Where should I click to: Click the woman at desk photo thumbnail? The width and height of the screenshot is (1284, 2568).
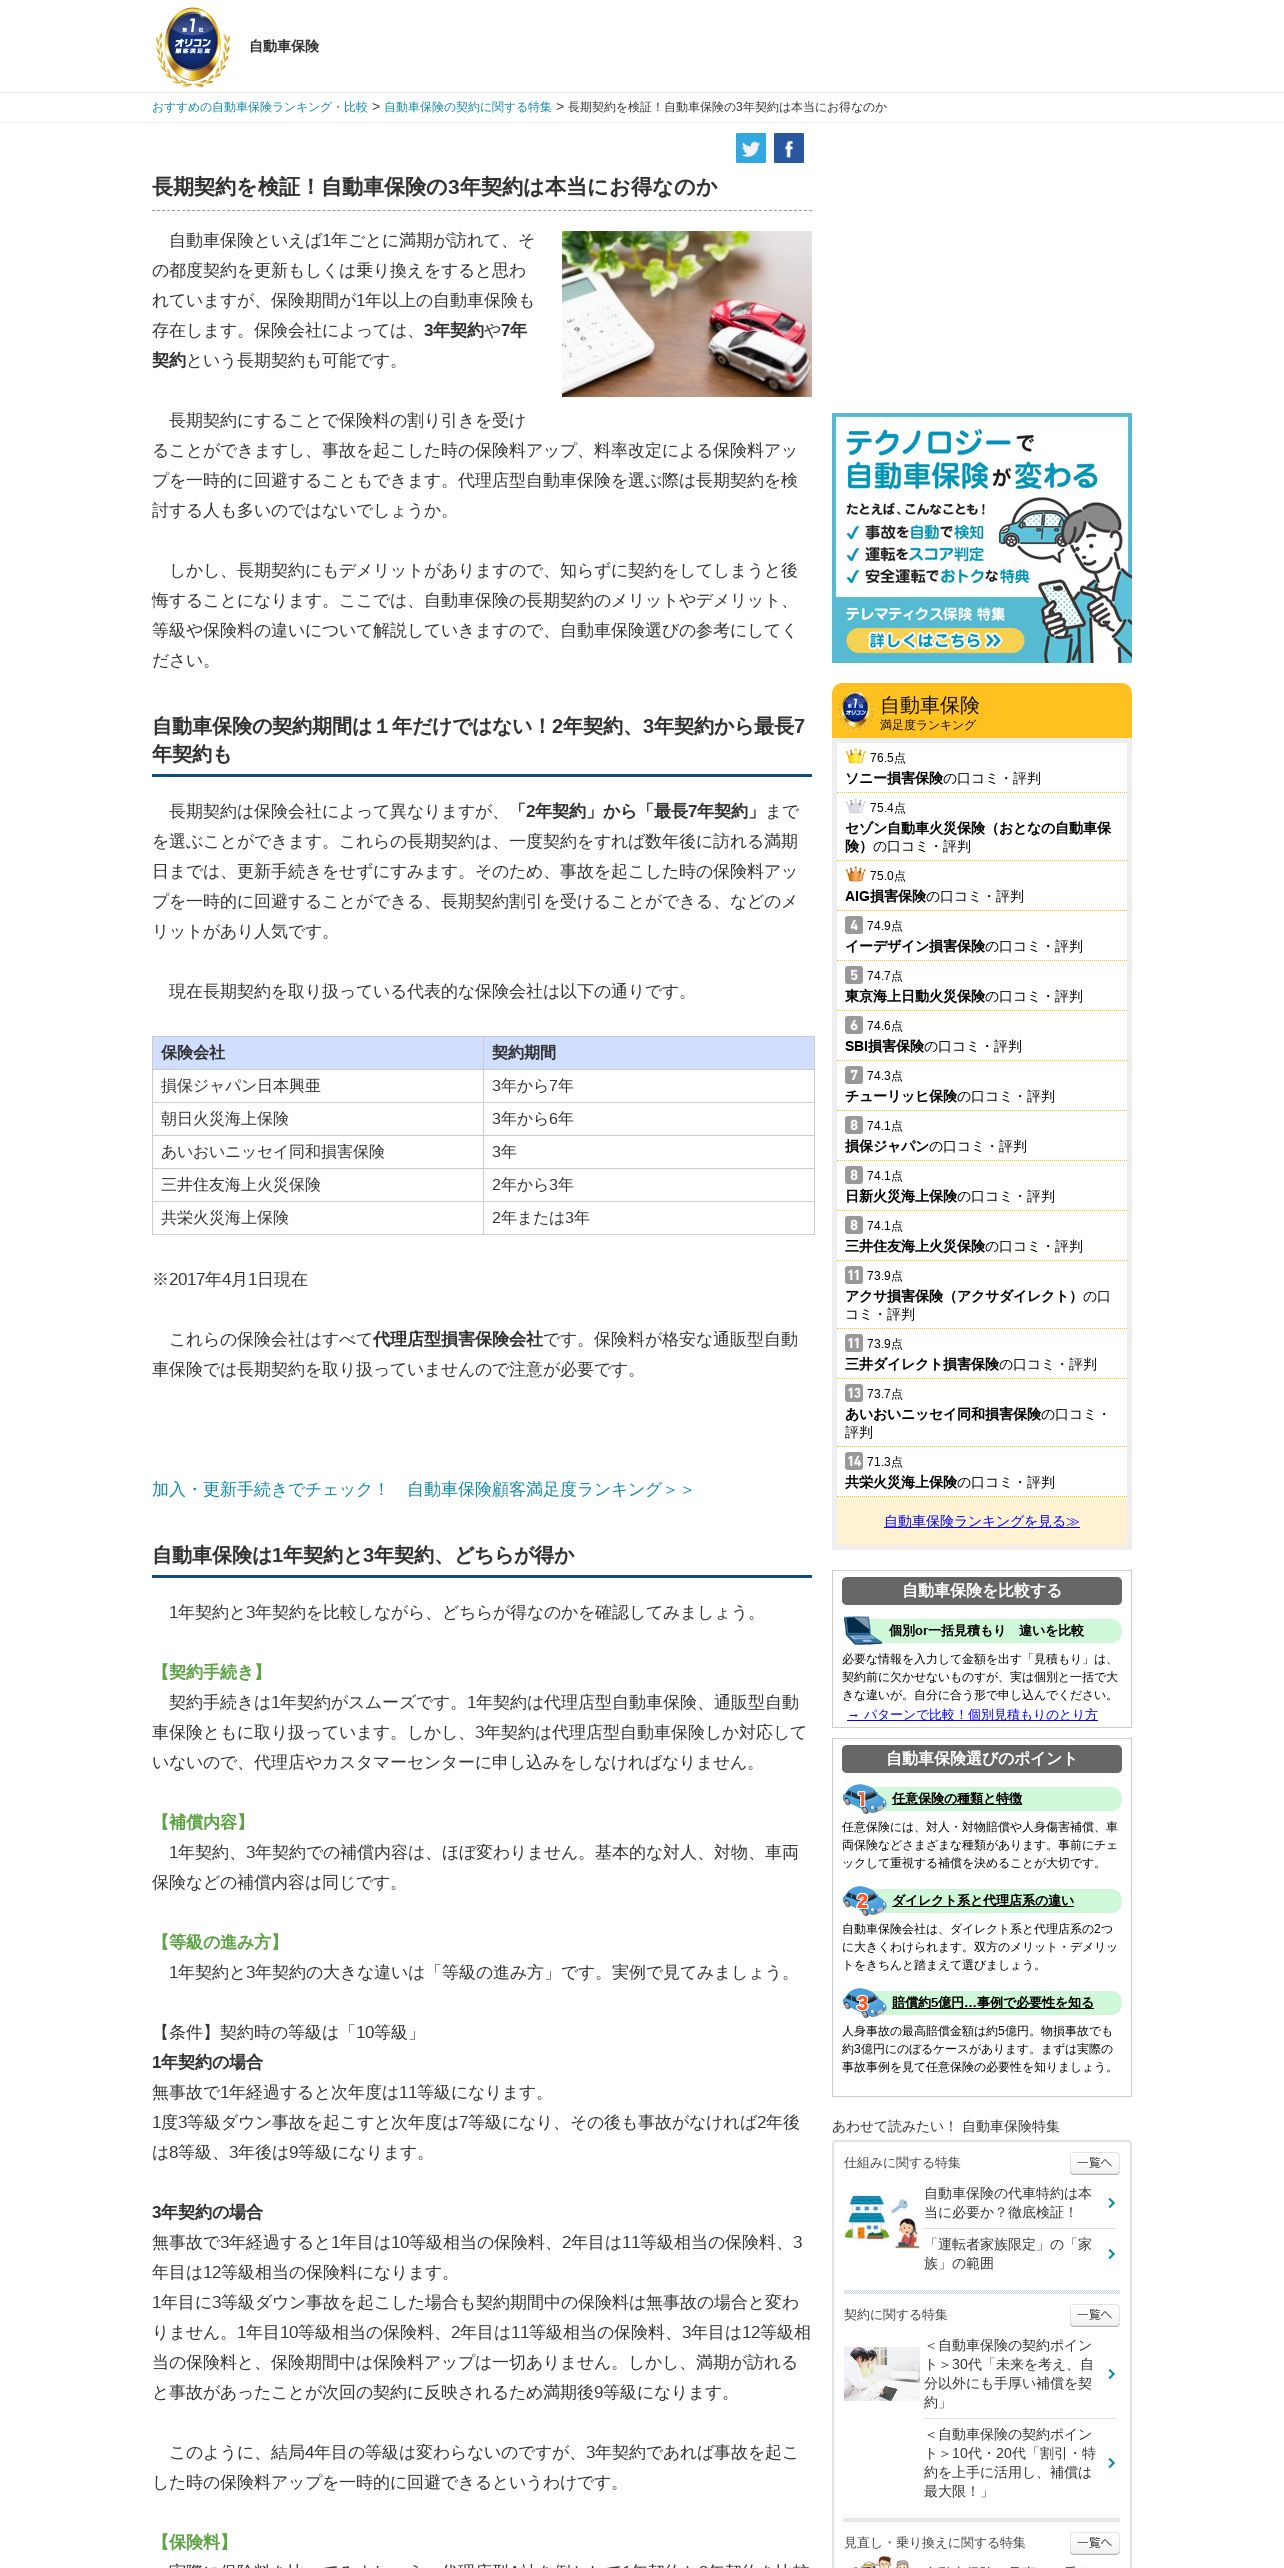[x=881, y=2373]
